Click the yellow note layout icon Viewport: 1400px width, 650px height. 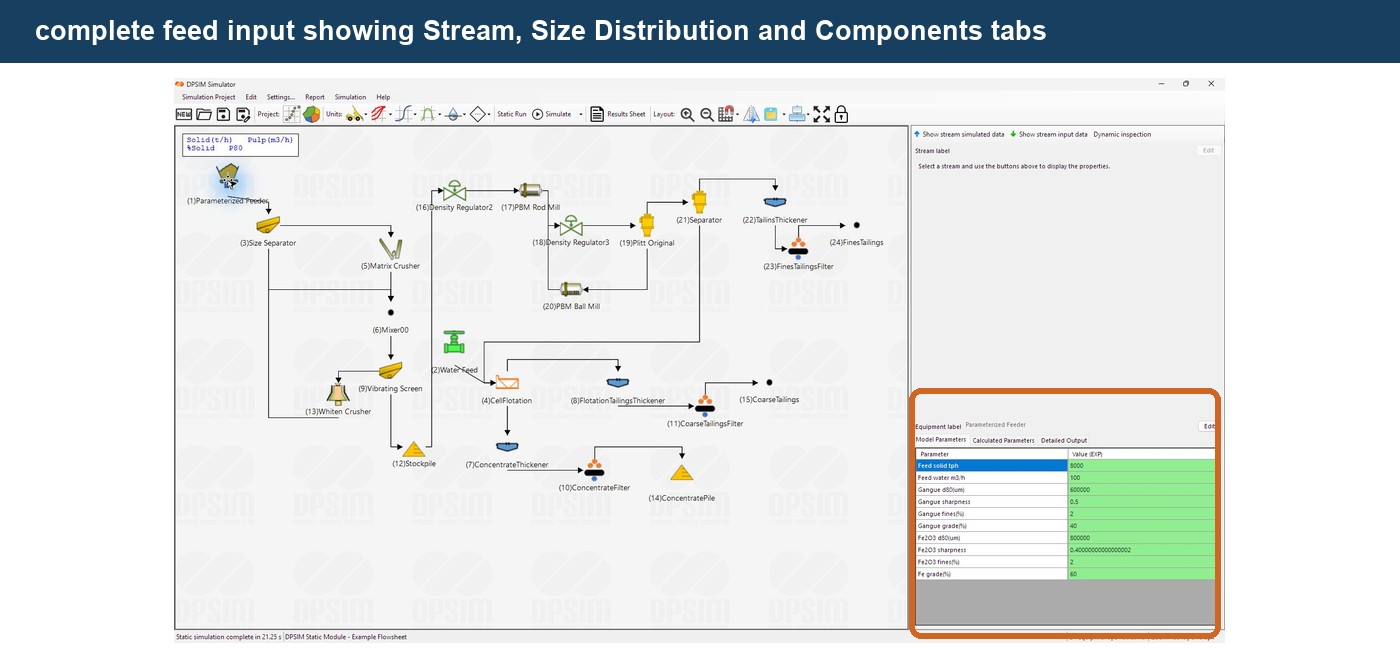pyautogui.click(x=771, y=114)
